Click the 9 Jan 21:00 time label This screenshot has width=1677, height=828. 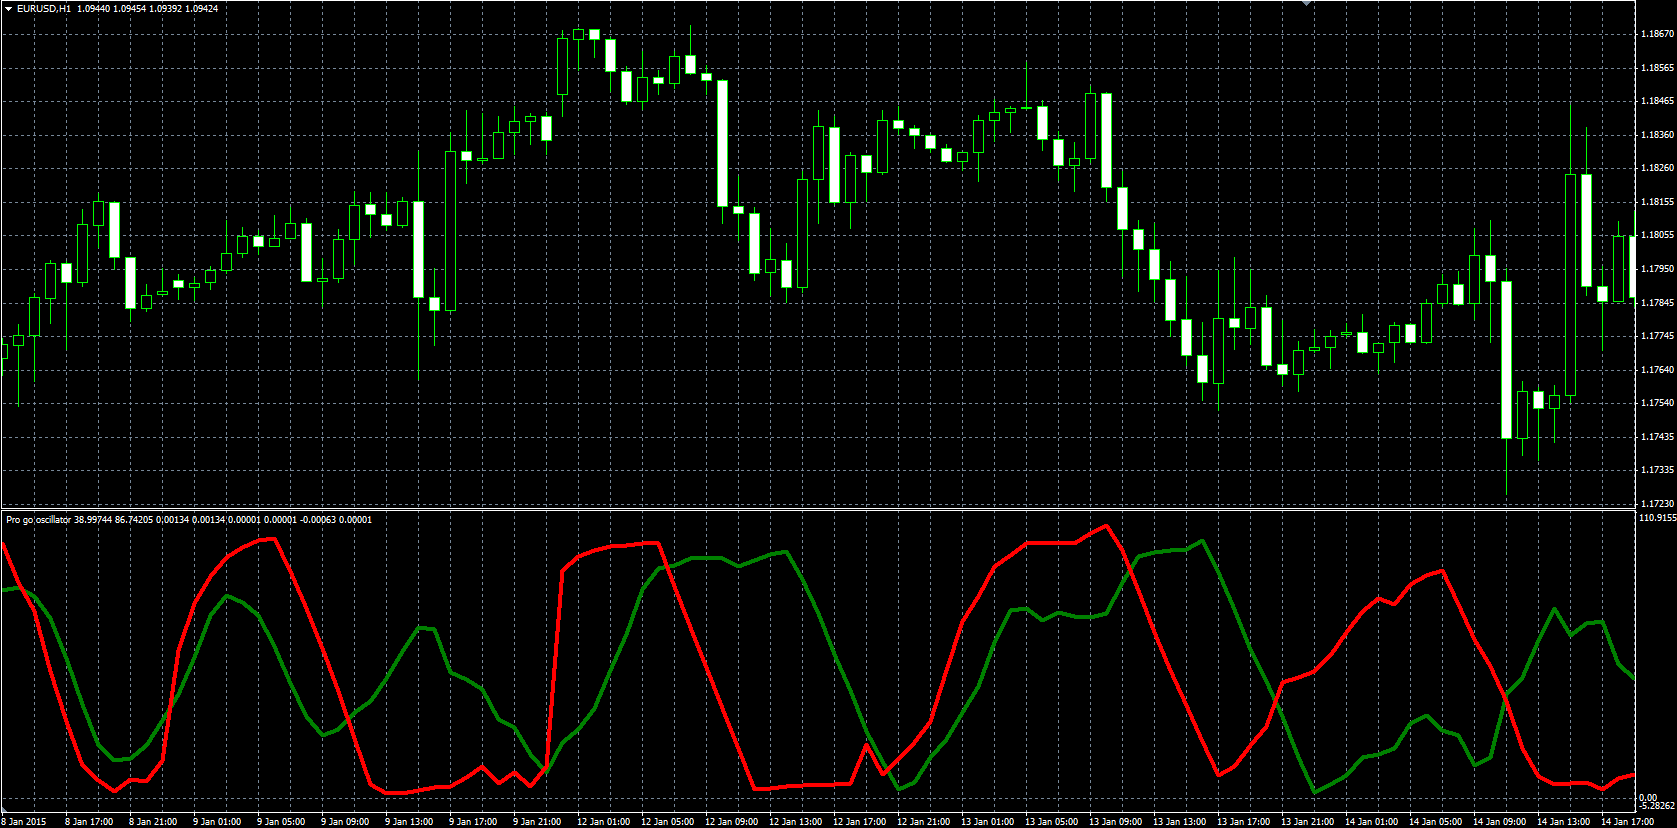537,822
